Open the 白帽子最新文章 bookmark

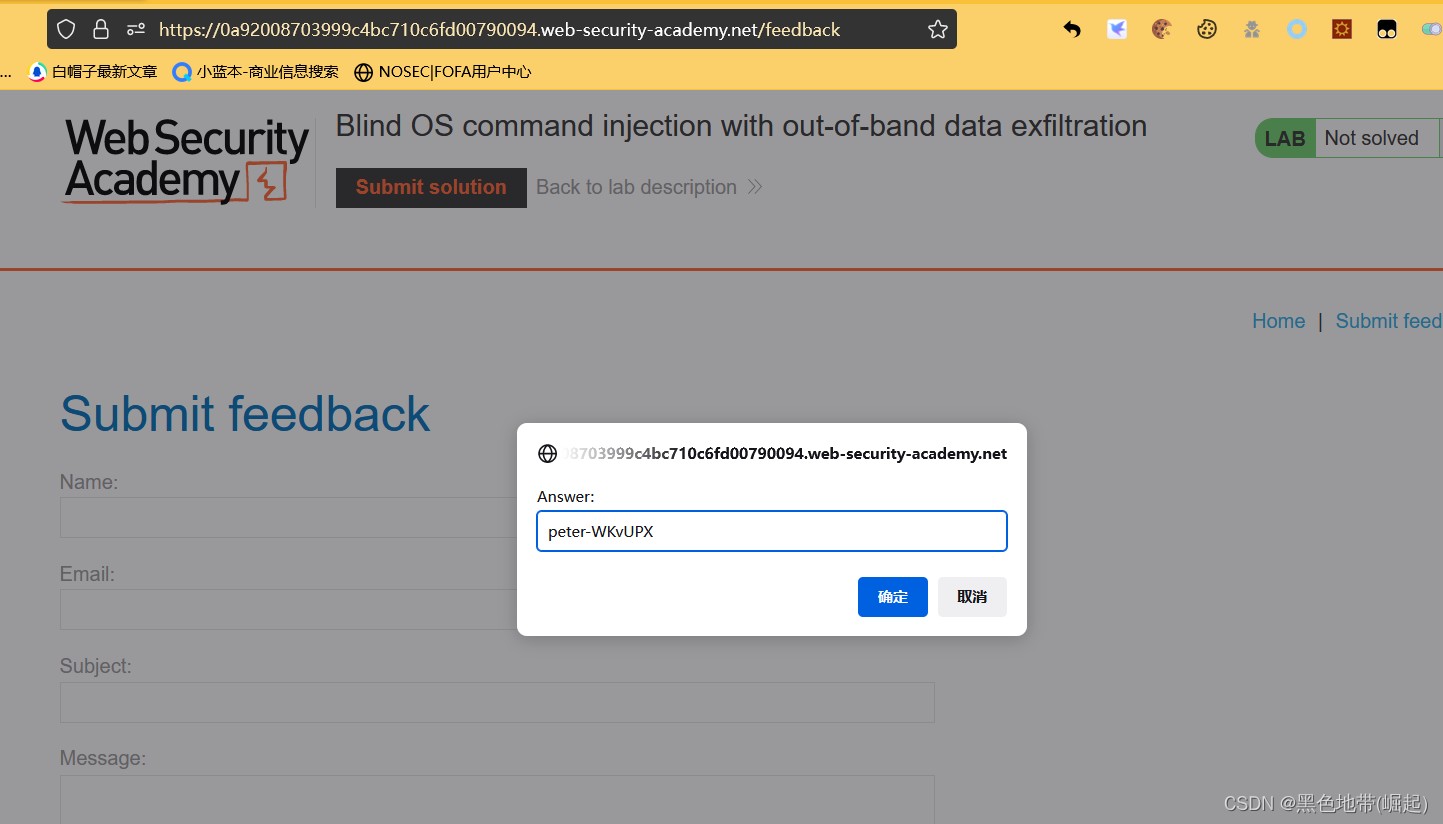pos(93,72)
